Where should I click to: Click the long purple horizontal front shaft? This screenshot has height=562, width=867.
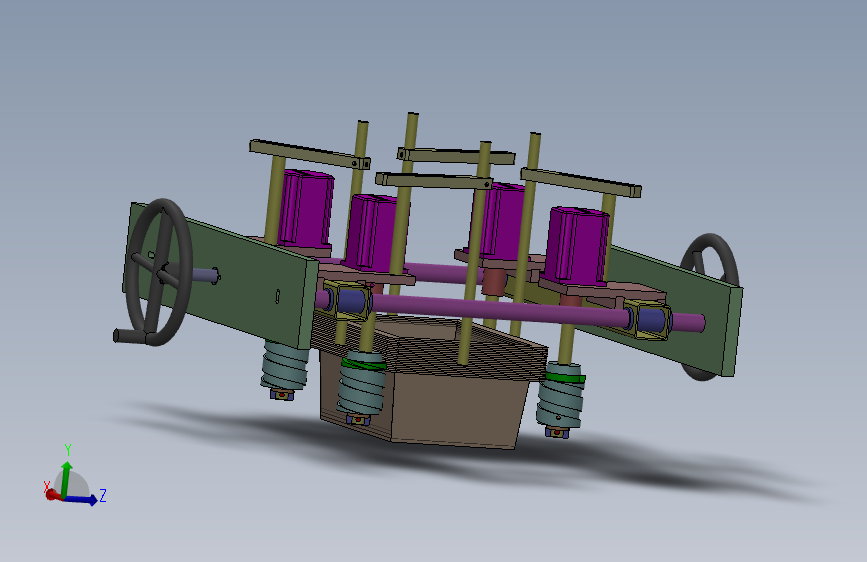(500, 309)
